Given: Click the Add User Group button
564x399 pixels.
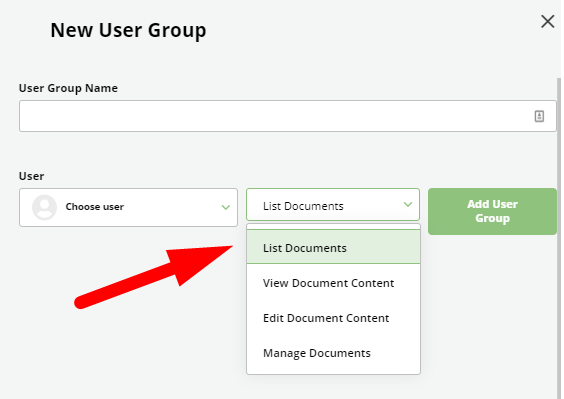Looking at the screenshot, I should [x=492, y=211].
